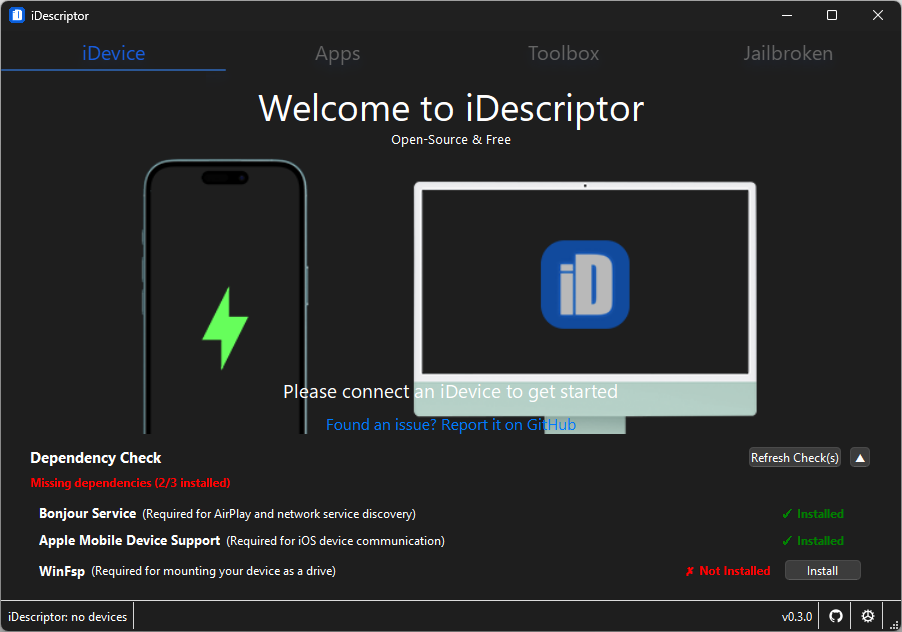
Task: Click the 'no devices' status label
Action: pos(68,617)
